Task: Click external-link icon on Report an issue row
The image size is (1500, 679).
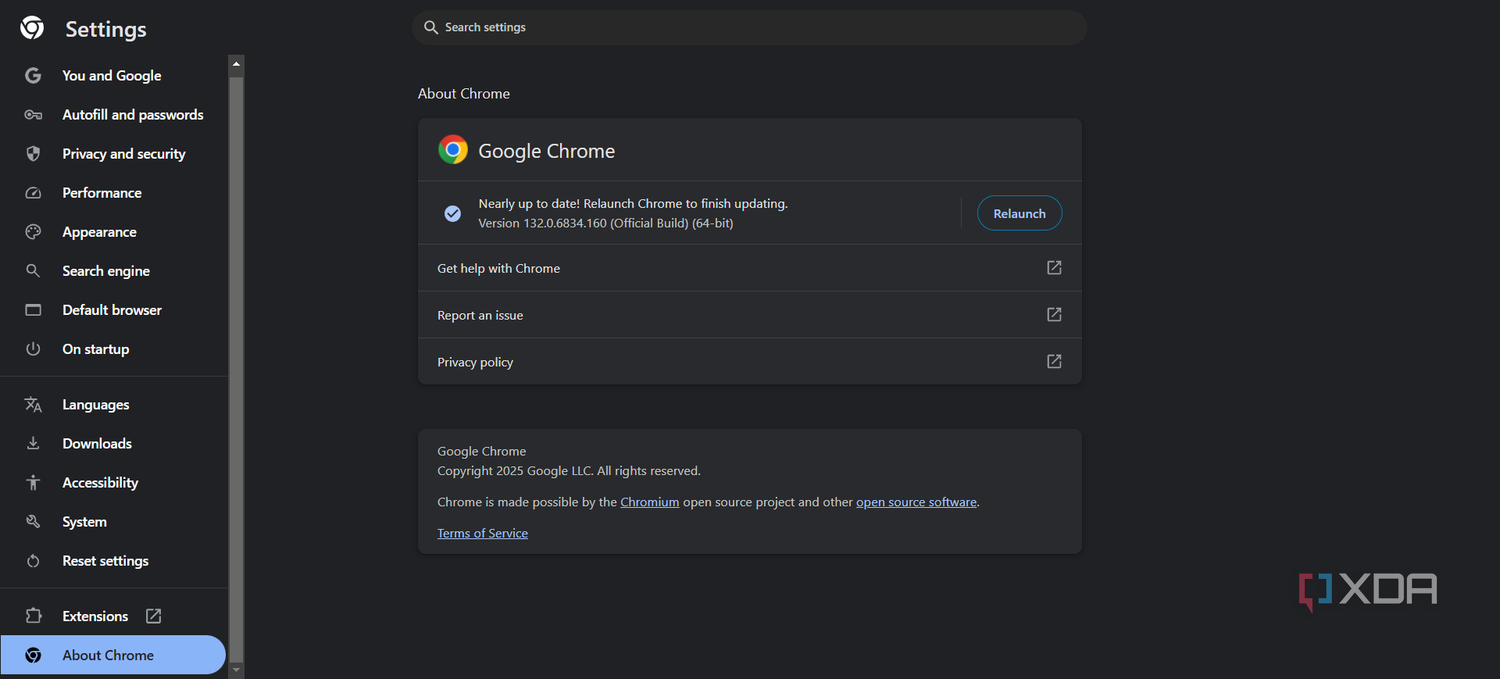Action: [x=1054, y=315]
